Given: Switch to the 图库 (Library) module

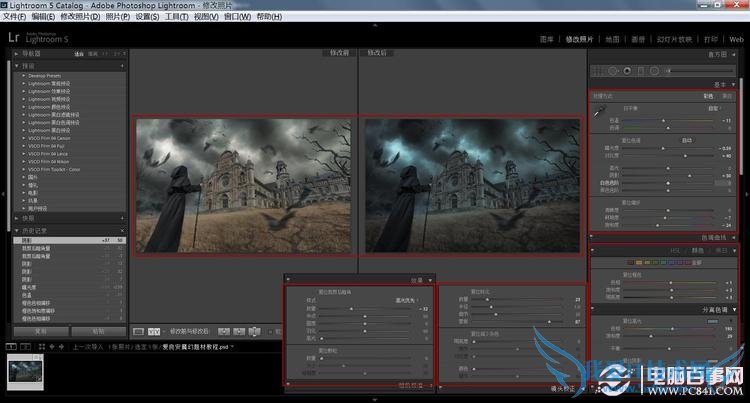Looking at the screenshot, I should 547,39.
